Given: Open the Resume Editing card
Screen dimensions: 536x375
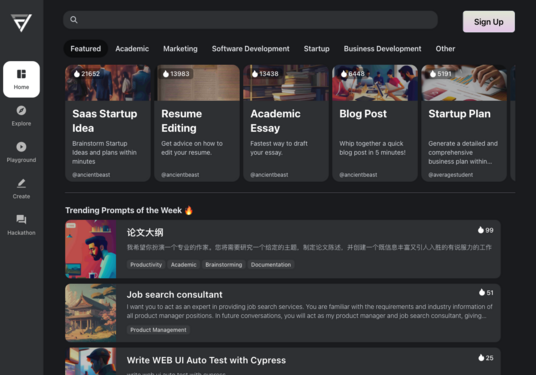Looking at the screenshot, I should pos(197,123).
